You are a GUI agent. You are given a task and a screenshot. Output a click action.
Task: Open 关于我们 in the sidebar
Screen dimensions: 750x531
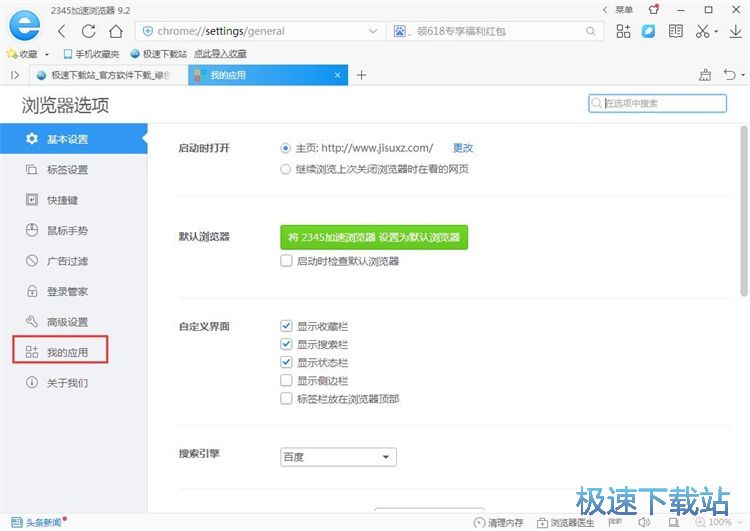[x=74, y=383]
